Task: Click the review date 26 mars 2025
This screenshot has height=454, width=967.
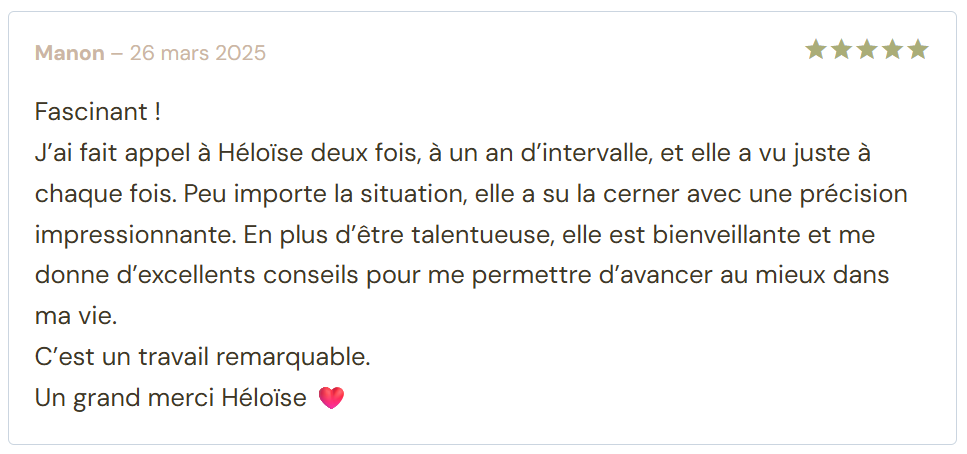Action: click(x=198, y=53)
